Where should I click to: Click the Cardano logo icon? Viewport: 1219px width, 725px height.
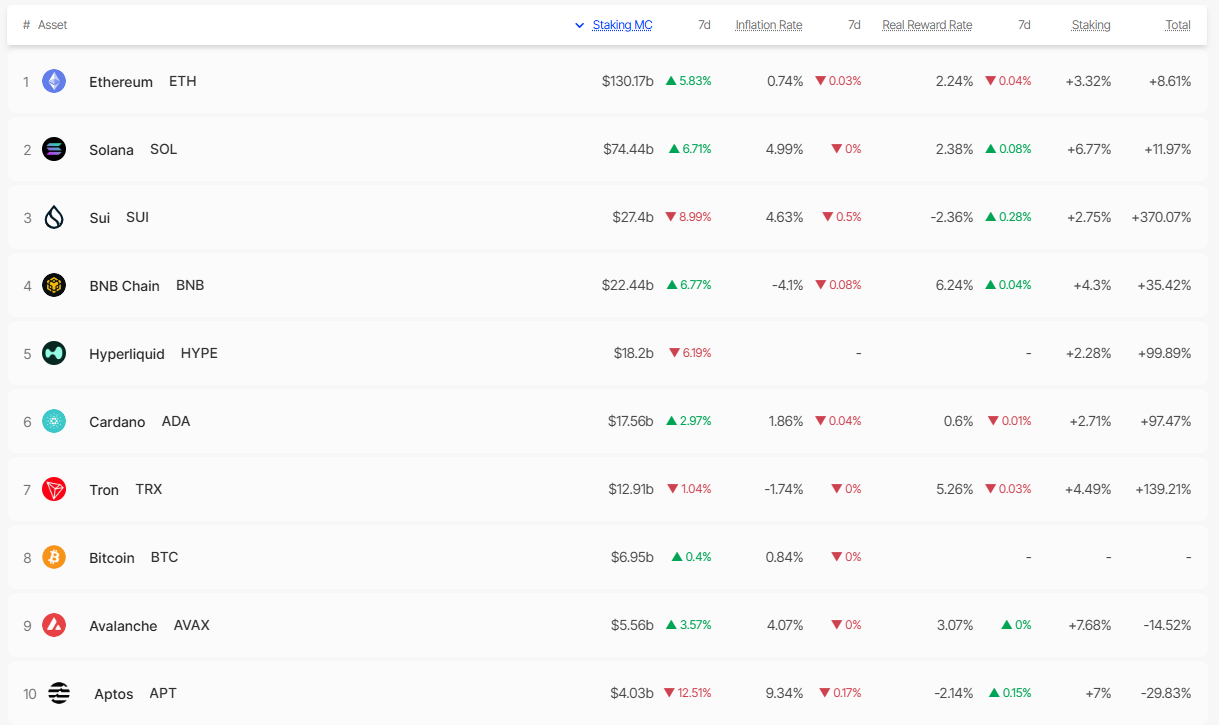pyautogui.click(x=54, y=421)
